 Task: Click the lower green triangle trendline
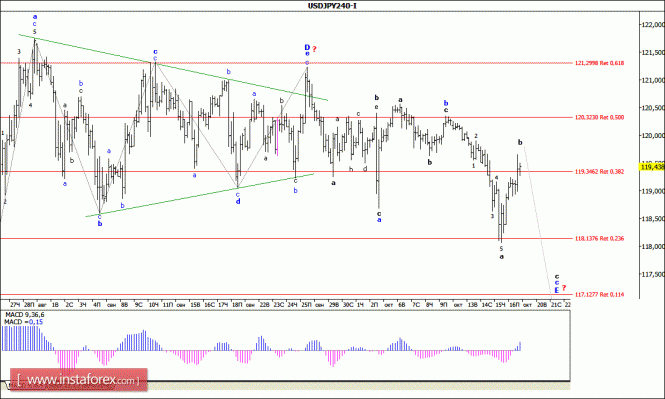pos(200,195)
